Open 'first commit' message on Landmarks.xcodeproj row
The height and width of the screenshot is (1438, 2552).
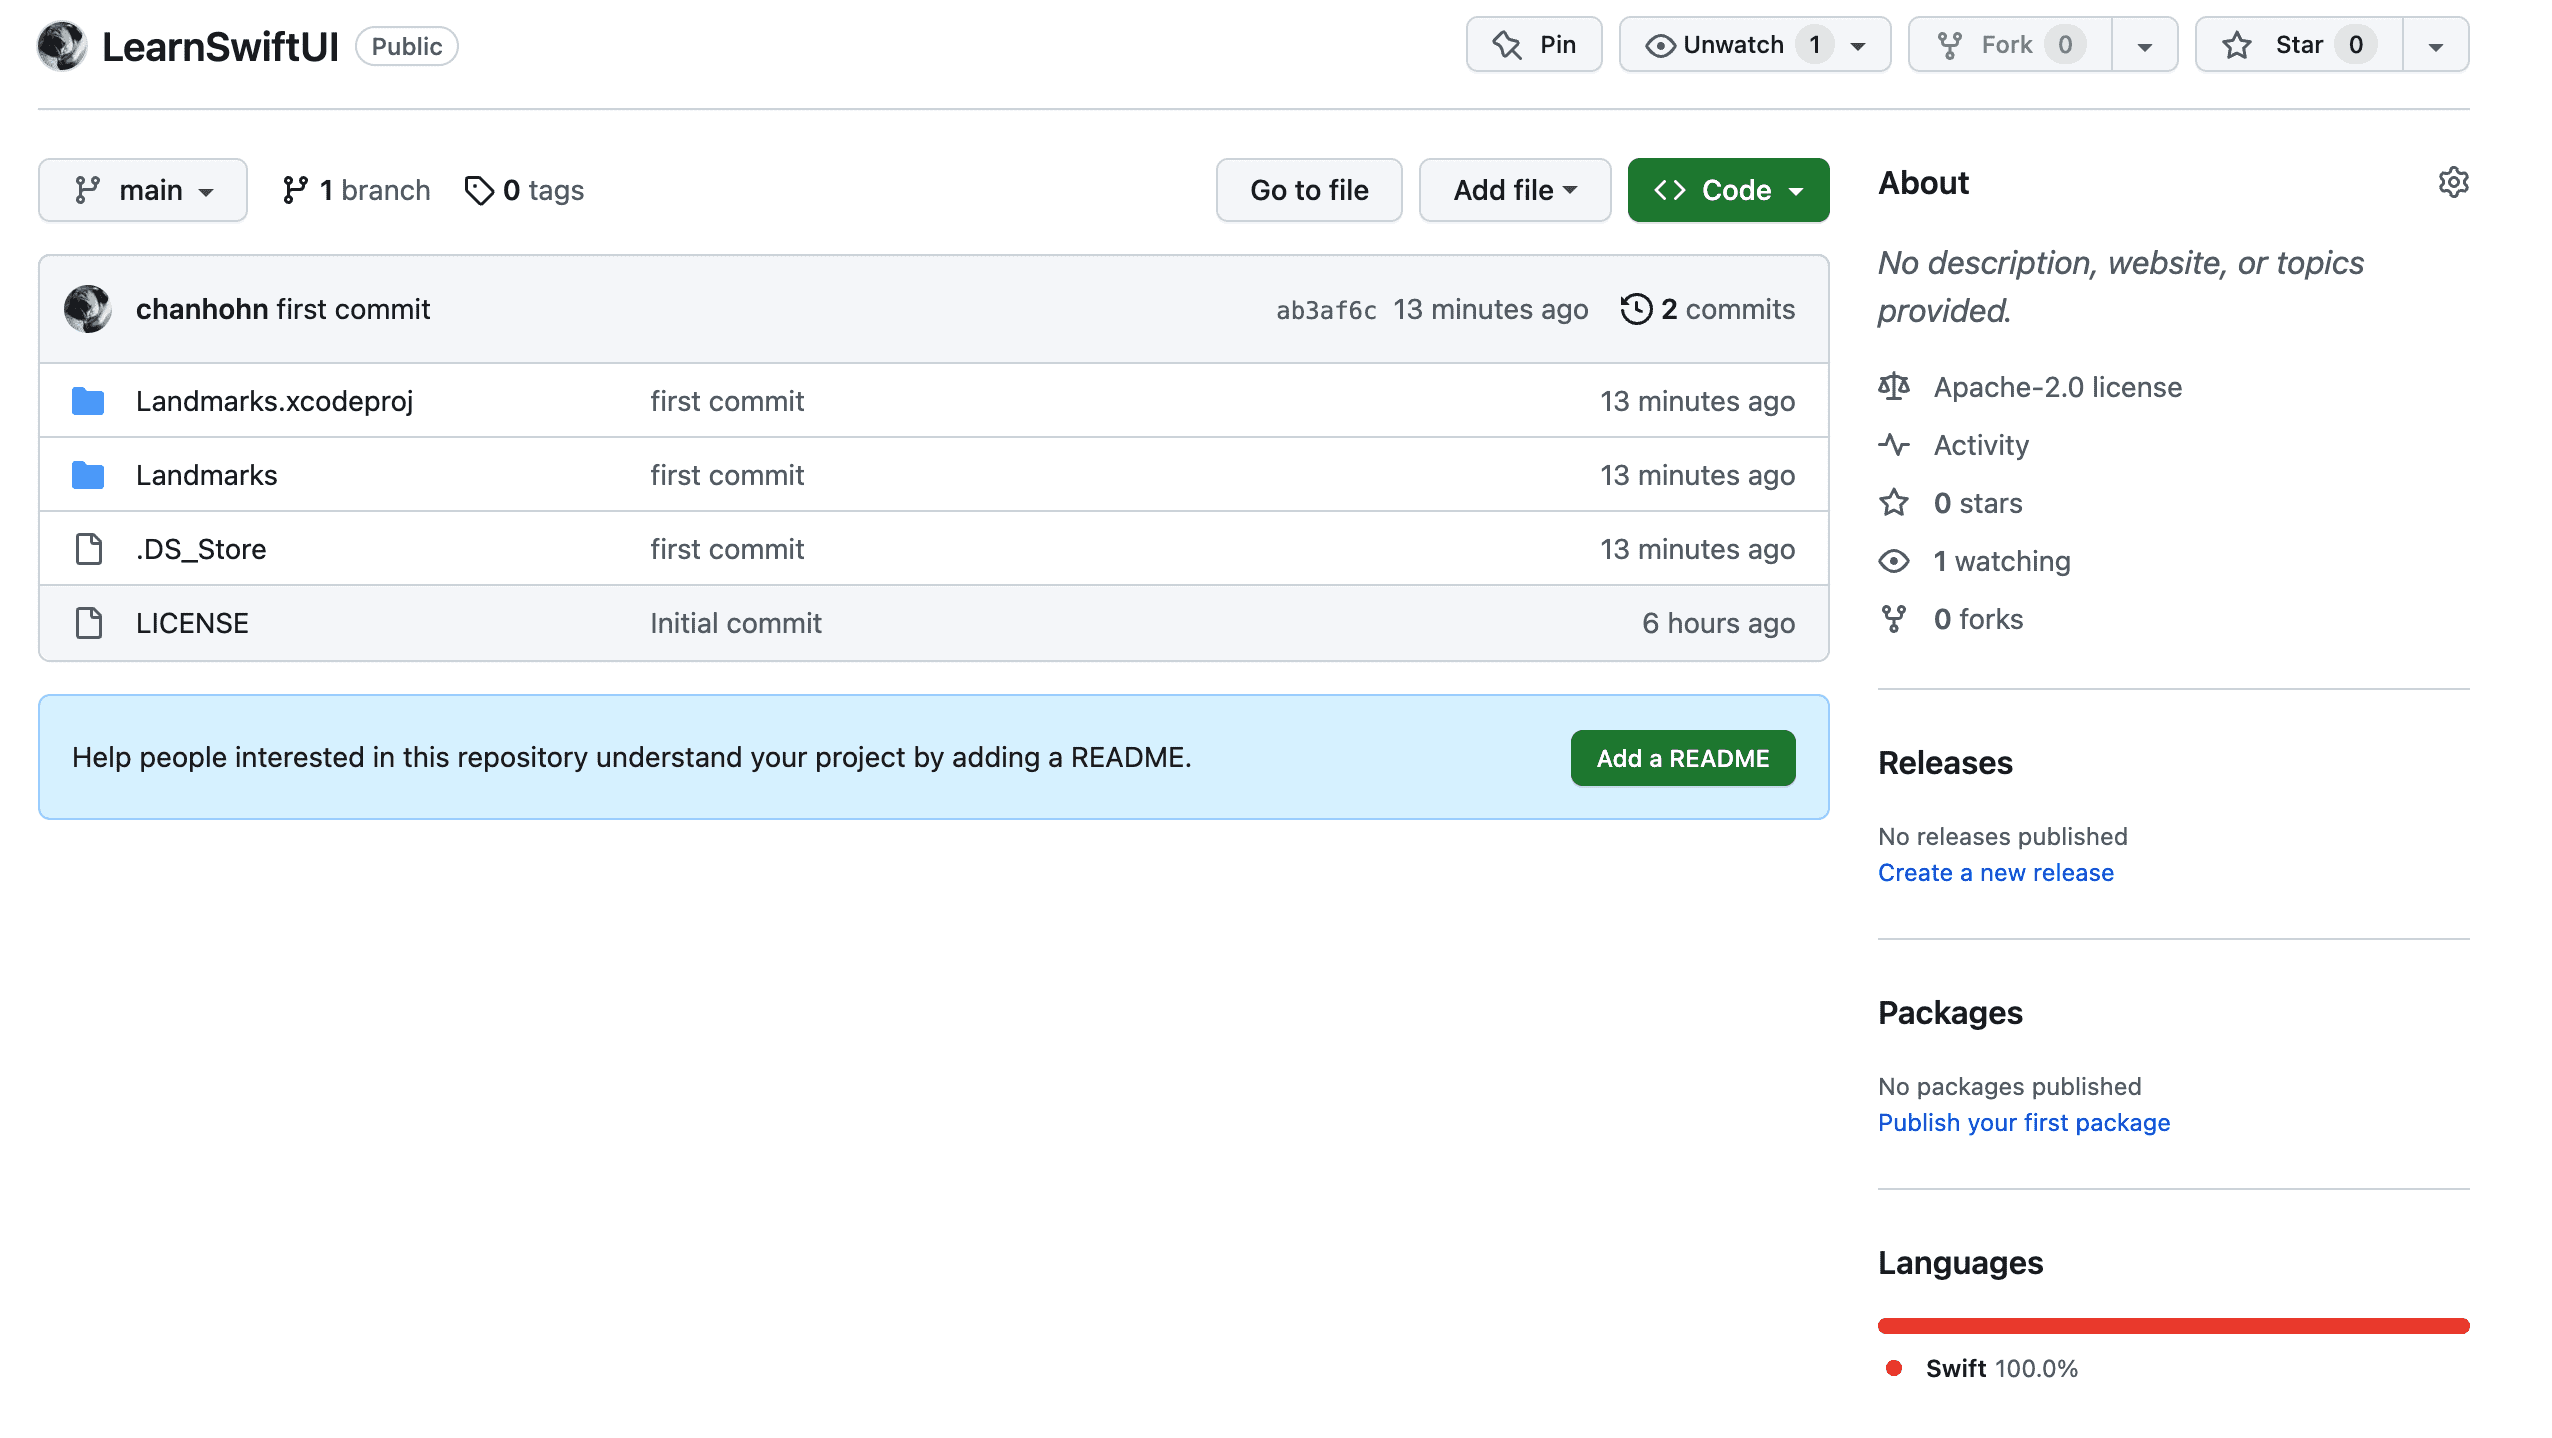(727, 401)
